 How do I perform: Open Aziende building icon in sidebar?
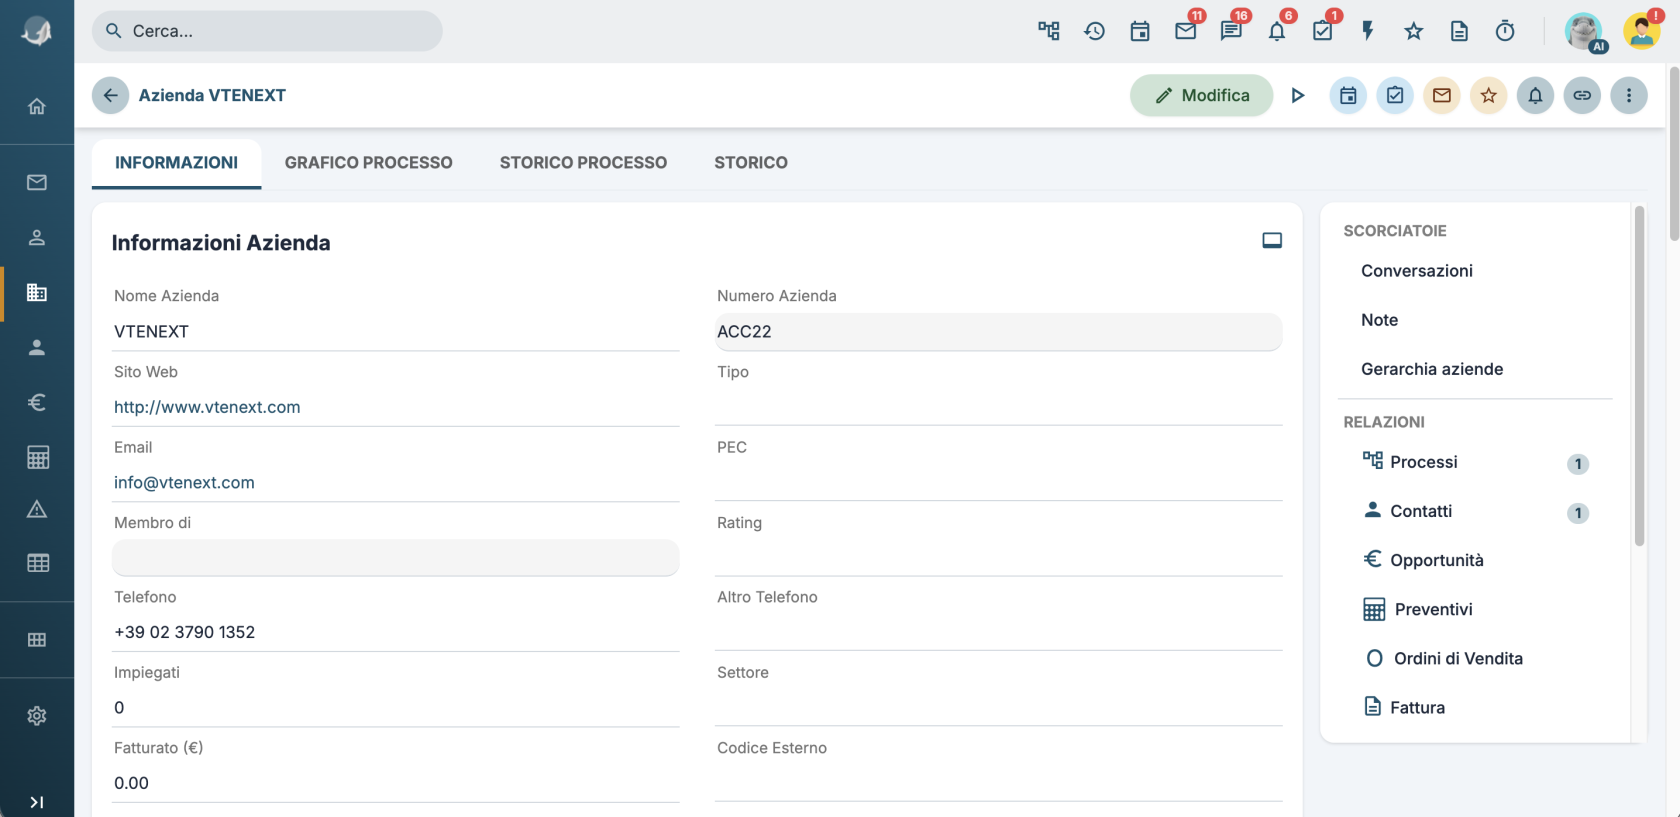click(x=37, y=292)
